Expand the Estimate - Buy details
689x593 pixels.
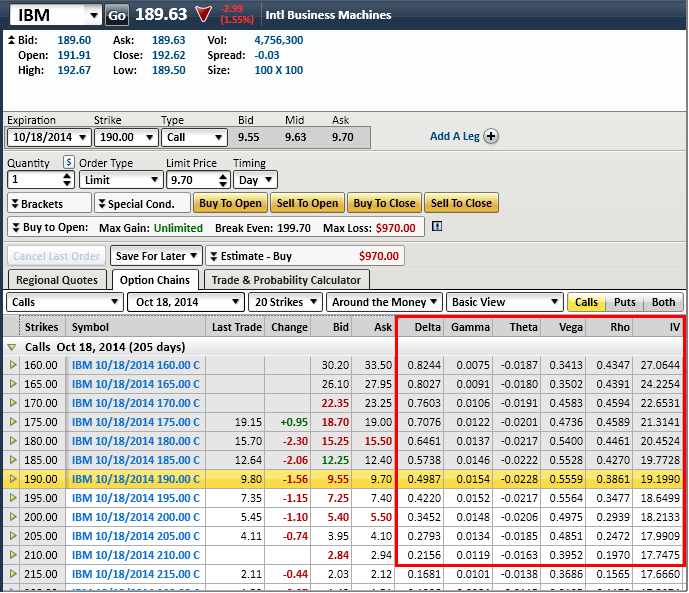click(214, 256)
